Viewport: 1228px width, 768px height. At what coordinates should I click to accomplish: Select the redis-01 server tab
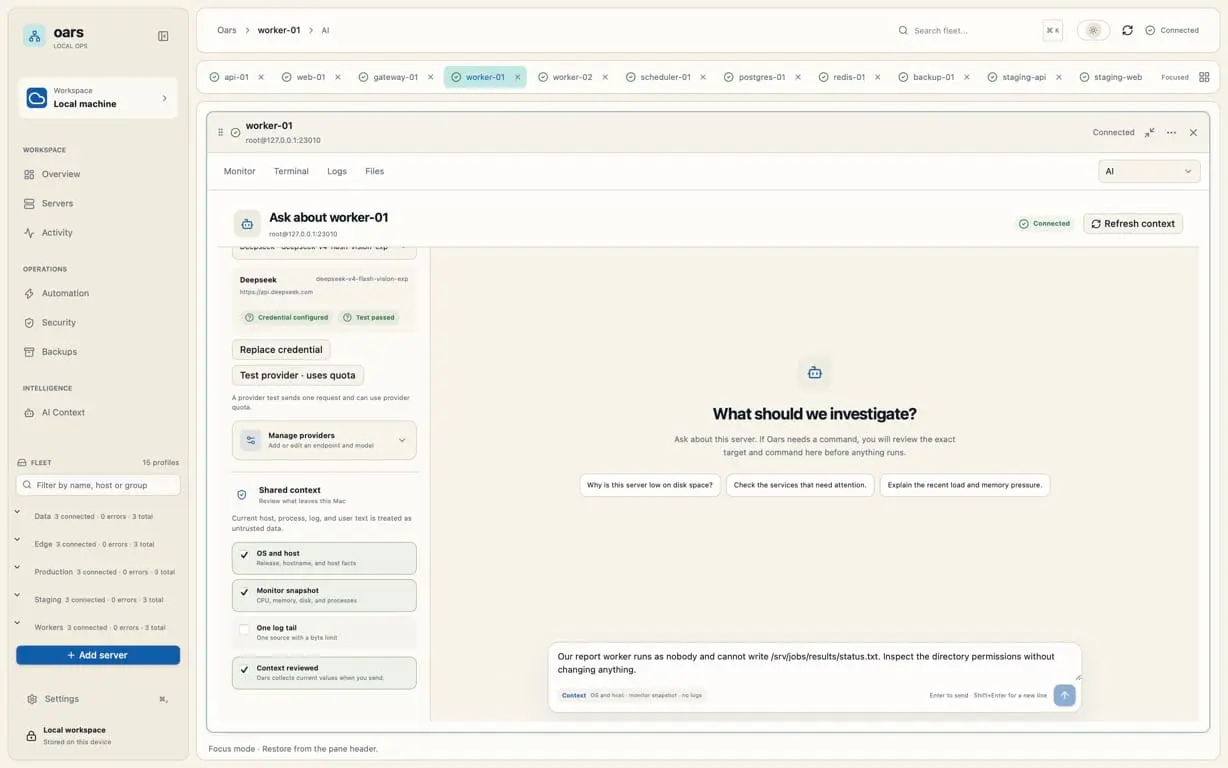coord(849,77)
